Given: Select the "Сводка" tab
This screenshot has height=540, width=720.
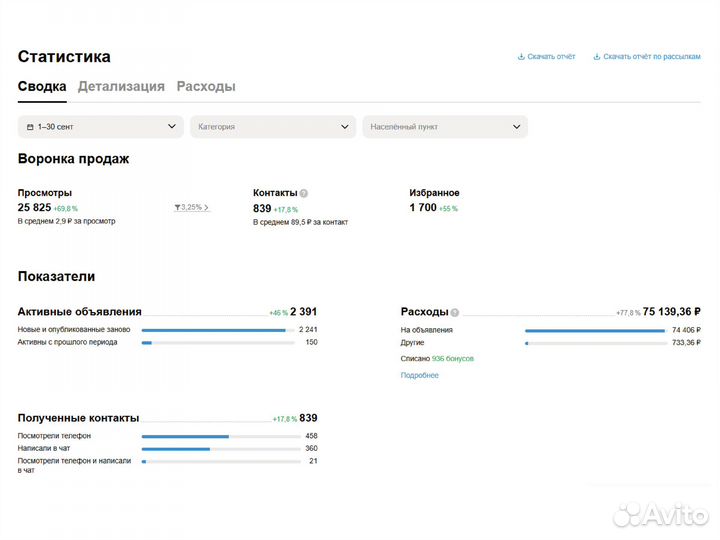Looking at the screenshot, I should pyautogui.click(x=42, y=86).
